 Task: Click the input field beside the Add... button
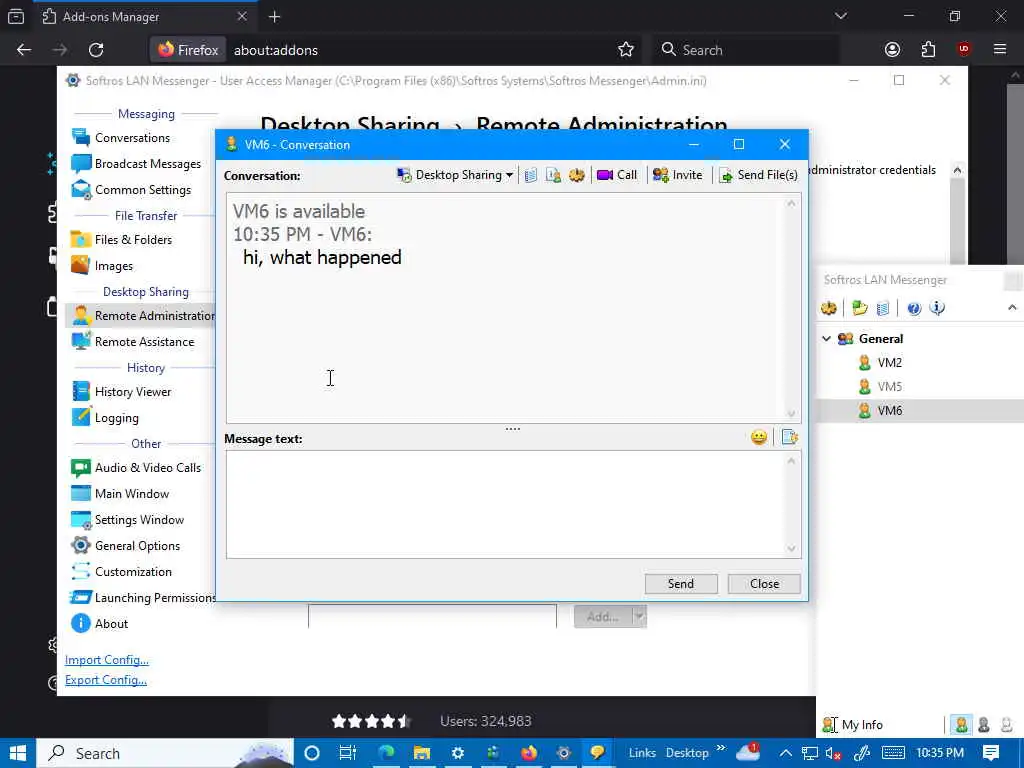[432, 616]
